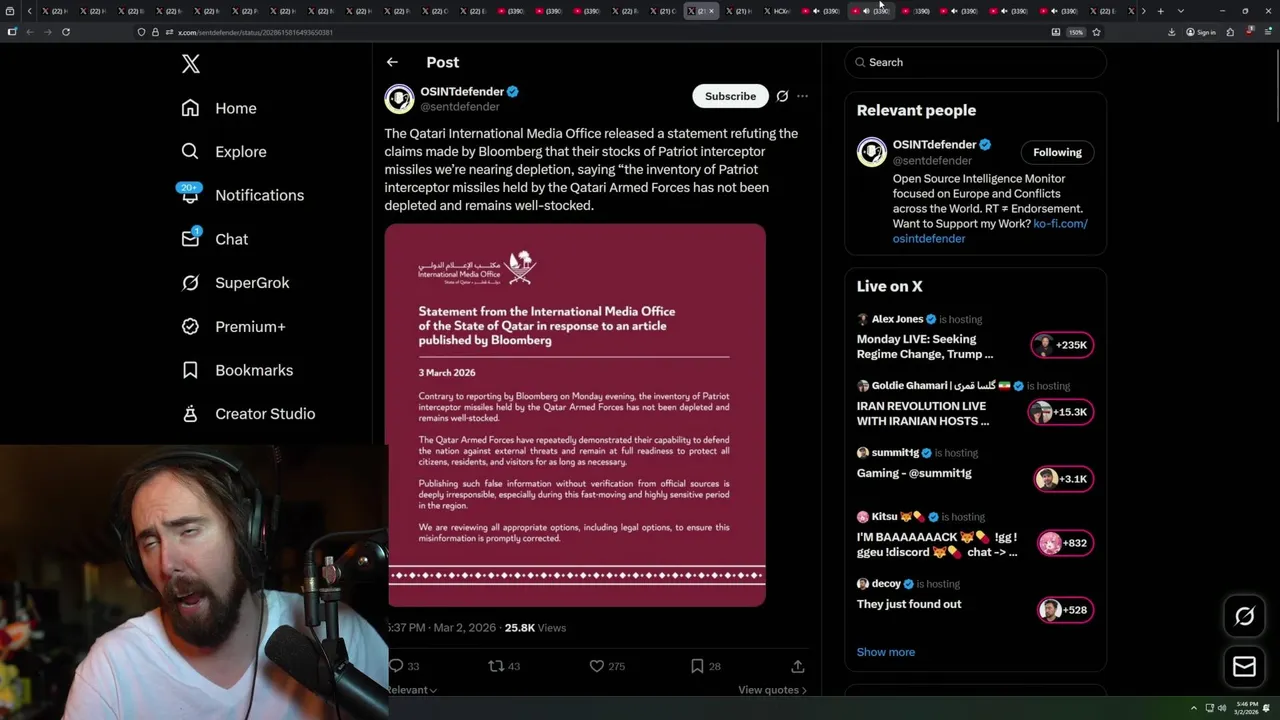1280x720 pixels.
Task: Open decoy's They just found out
Action: (x=909, y=604)
